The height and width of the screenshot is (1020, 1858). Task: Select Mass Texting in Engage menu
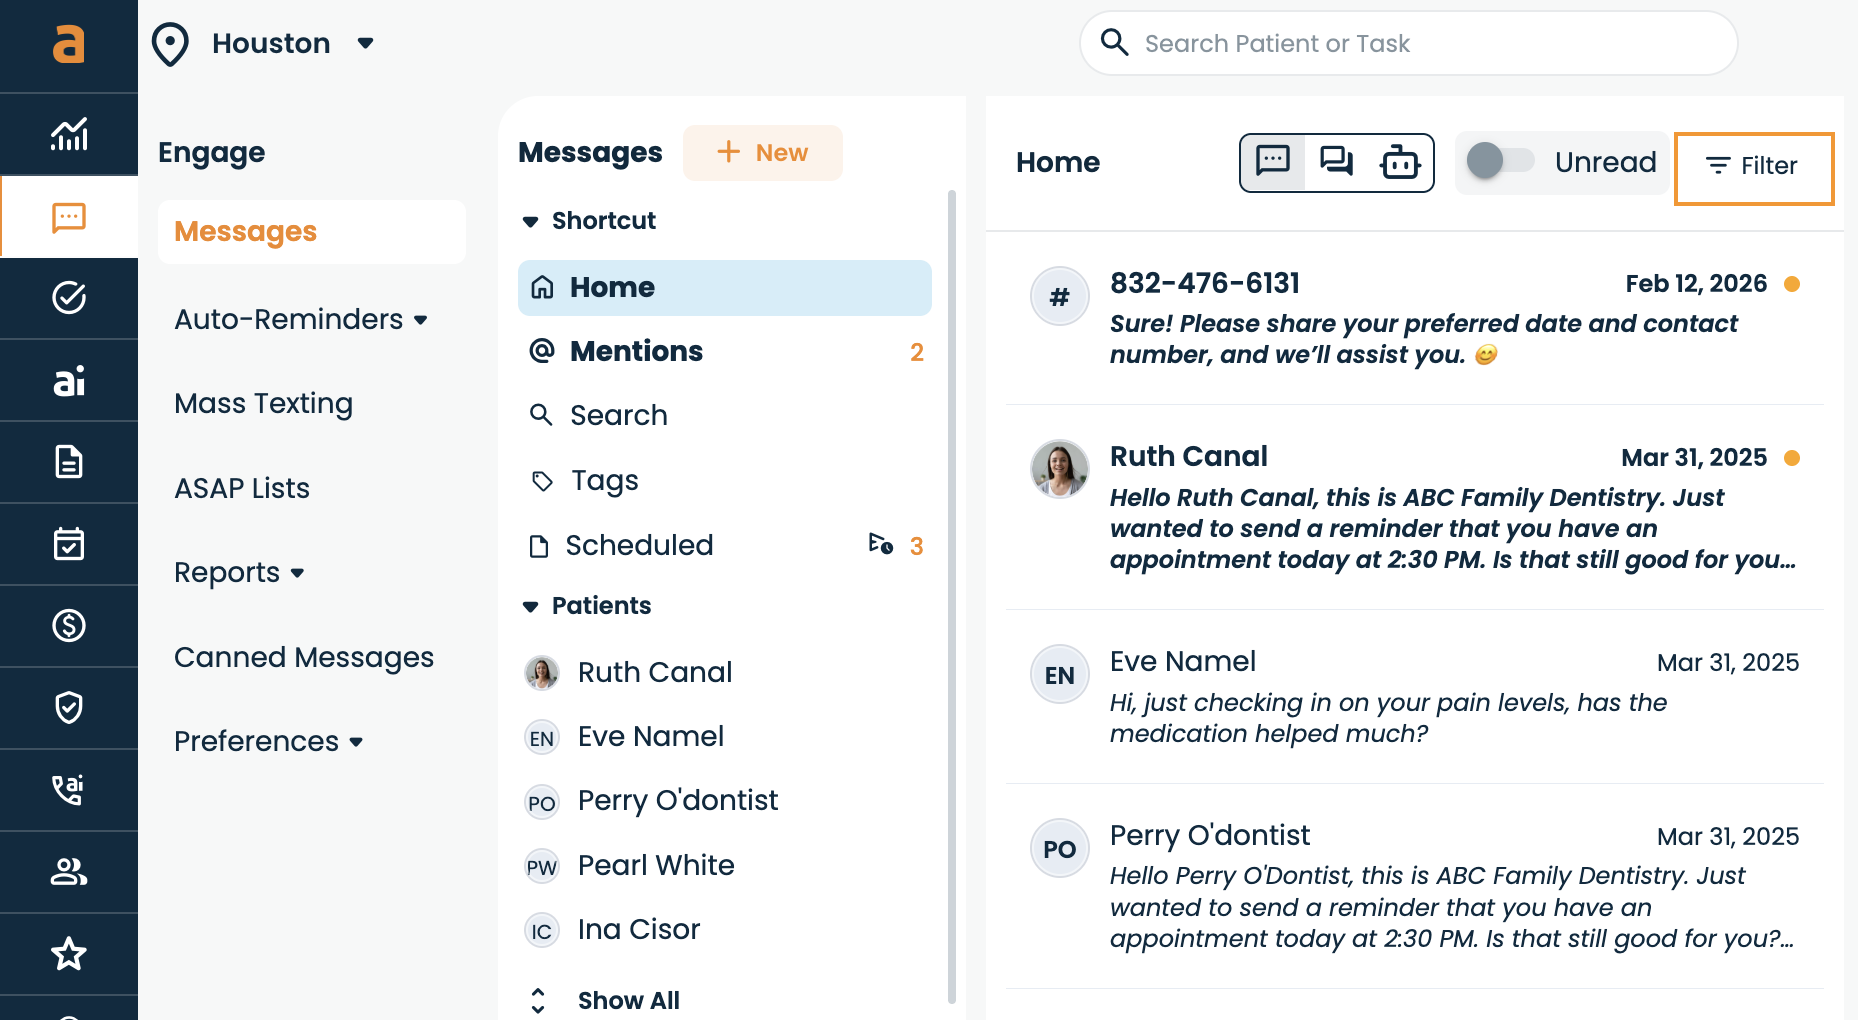263,404
